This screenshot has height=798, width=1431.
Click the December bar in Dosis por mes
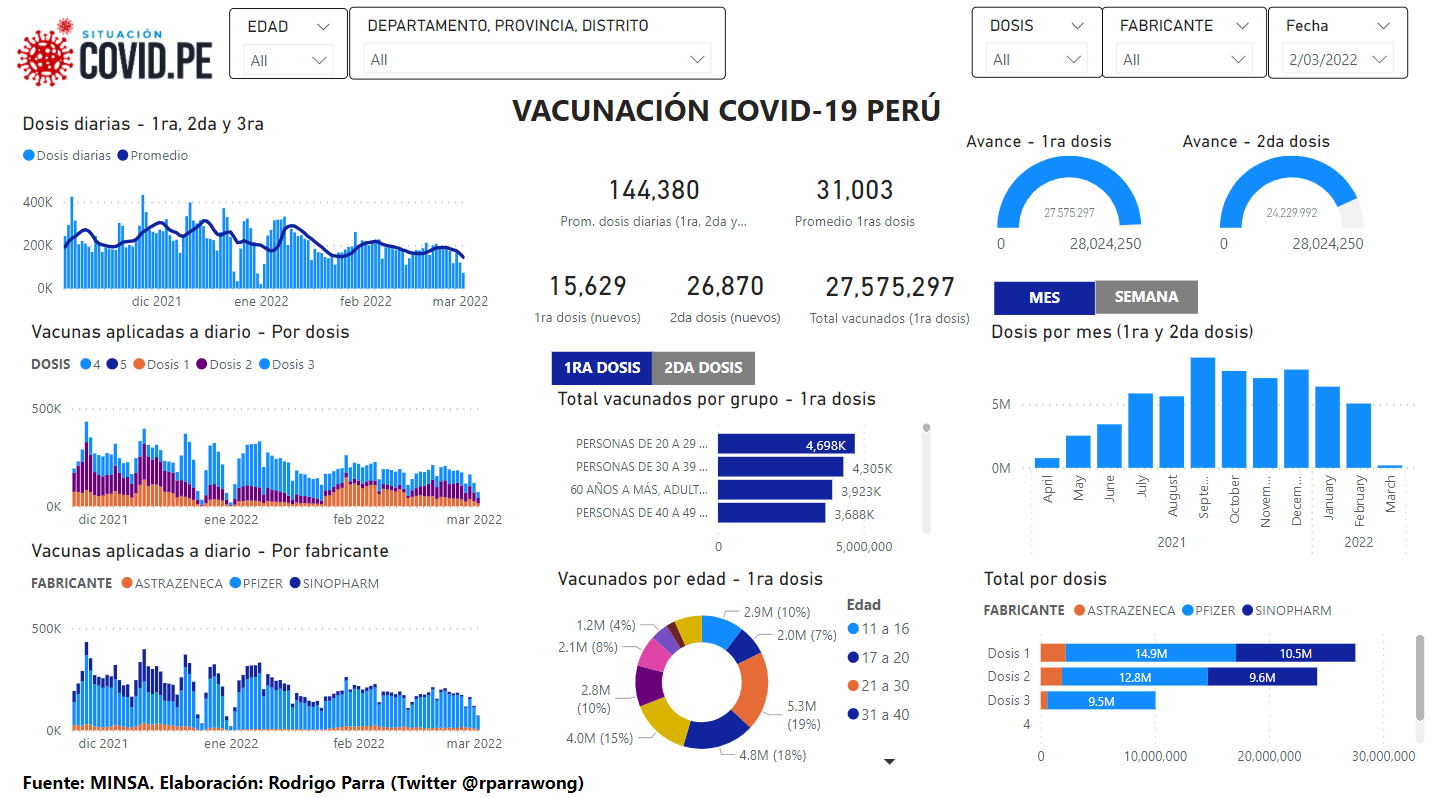(1296, 419)
